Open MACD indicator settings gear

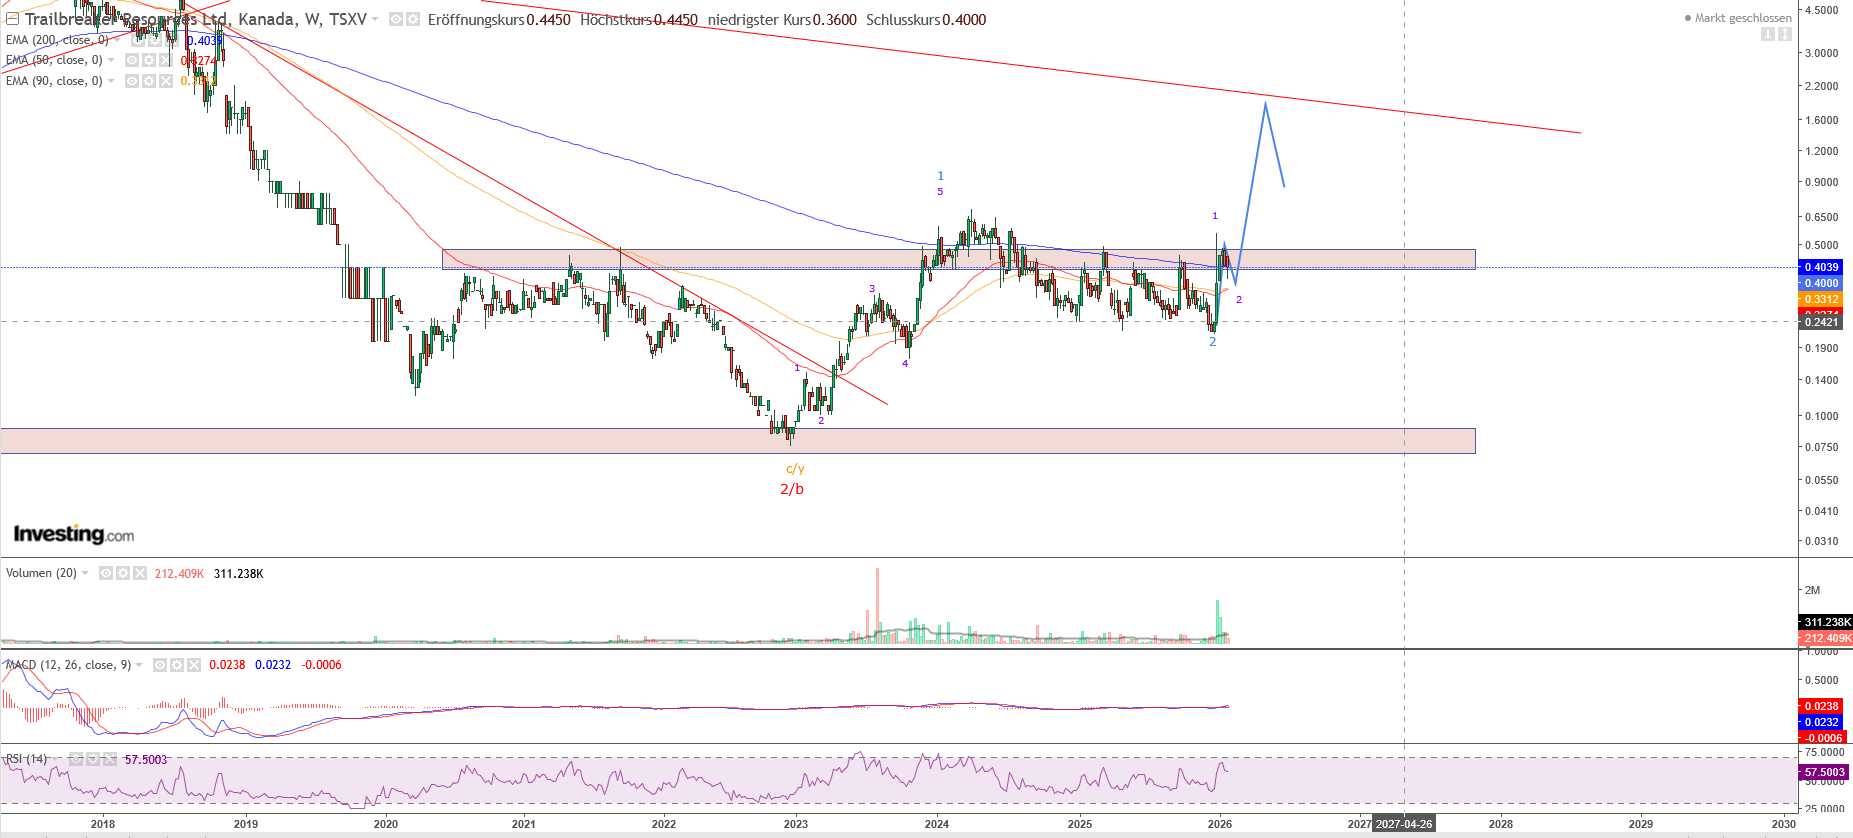(x=177, y=665)
